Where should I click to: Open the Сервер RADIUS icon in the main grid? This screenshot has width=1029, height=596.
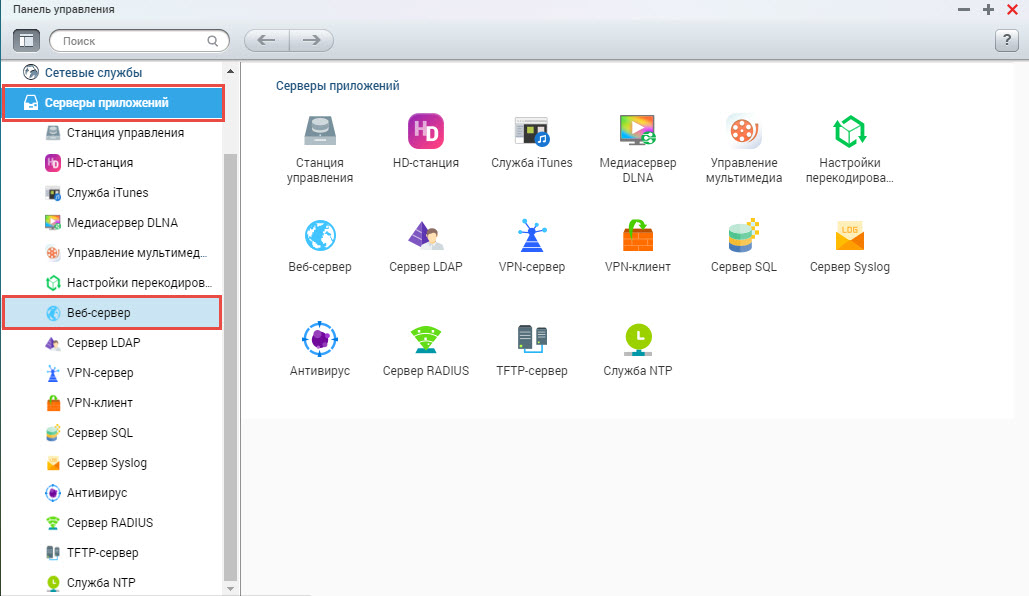426,339
